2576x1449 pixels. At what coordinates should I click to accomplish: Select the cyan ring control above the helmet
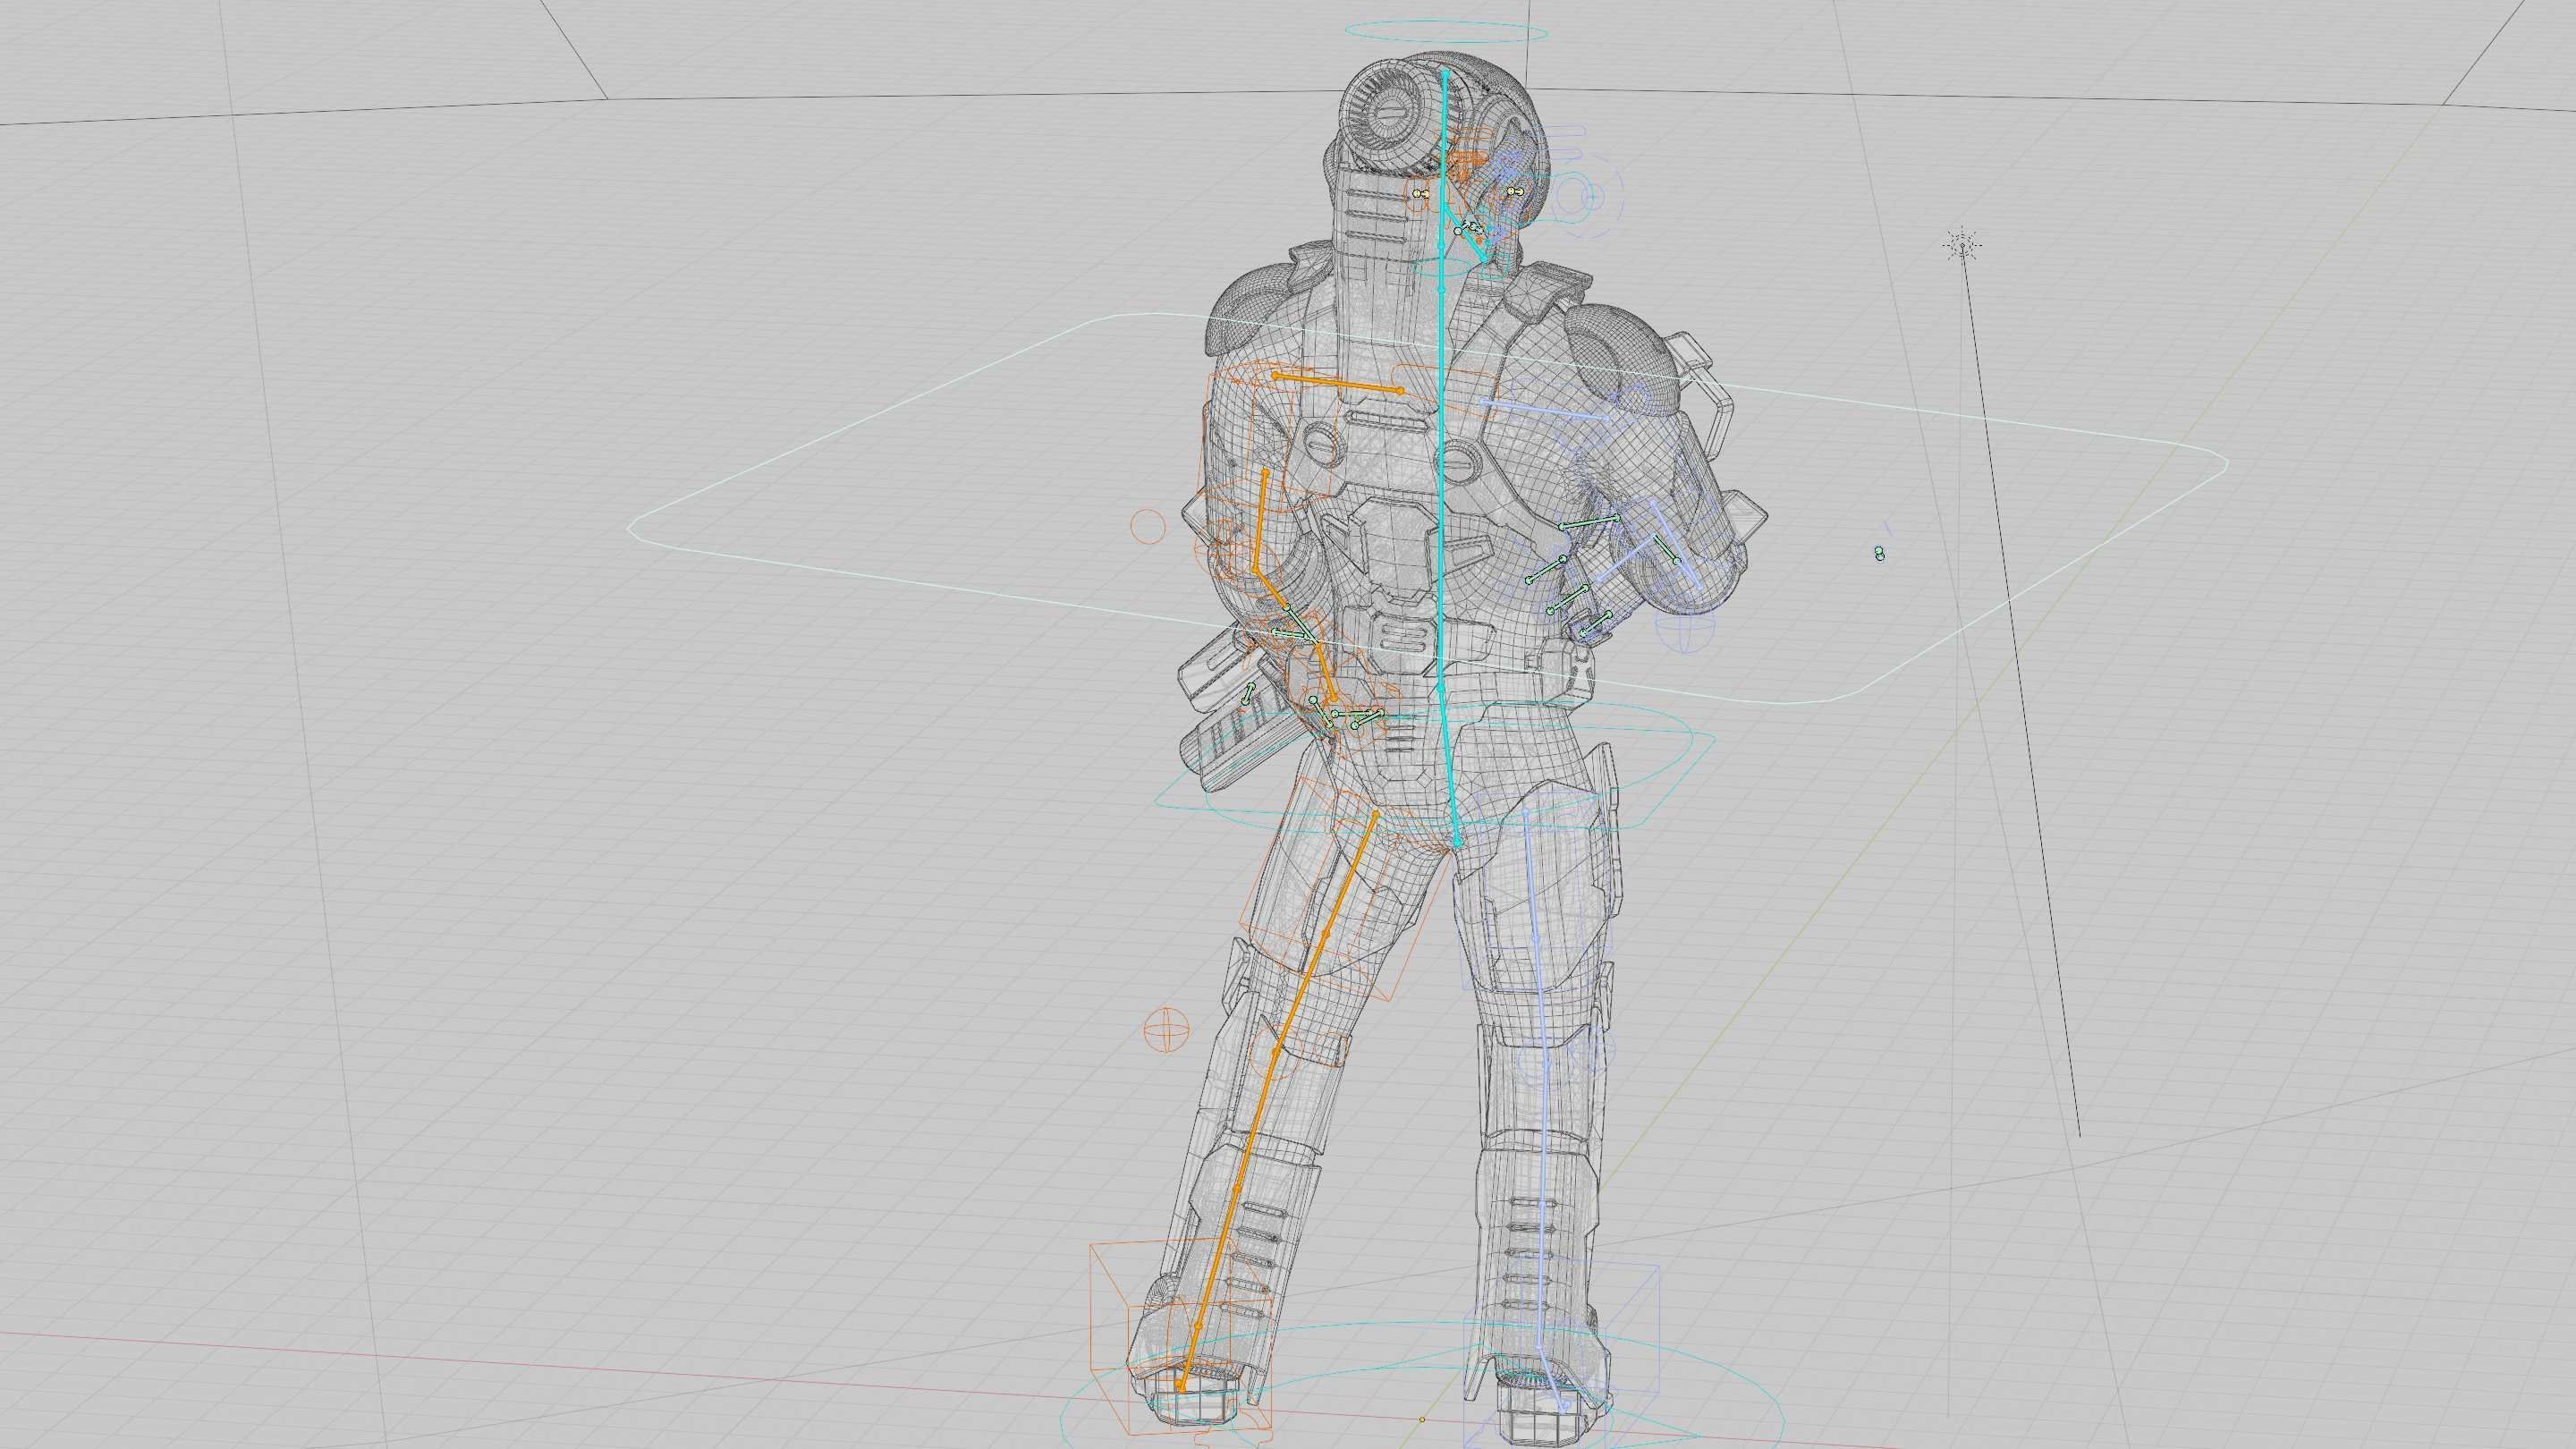click(x=1446, y=33)
